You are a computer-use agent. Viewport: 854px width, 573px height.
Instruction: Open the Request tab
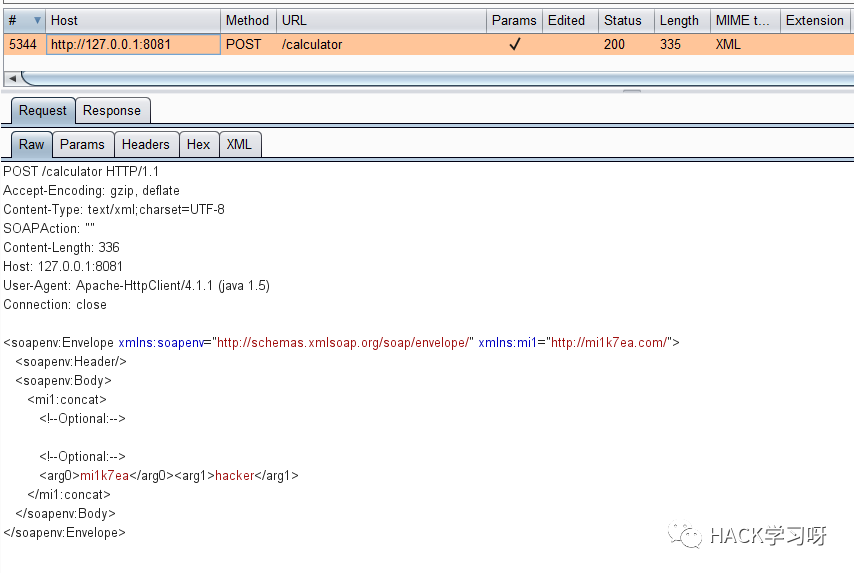point(43,111)
